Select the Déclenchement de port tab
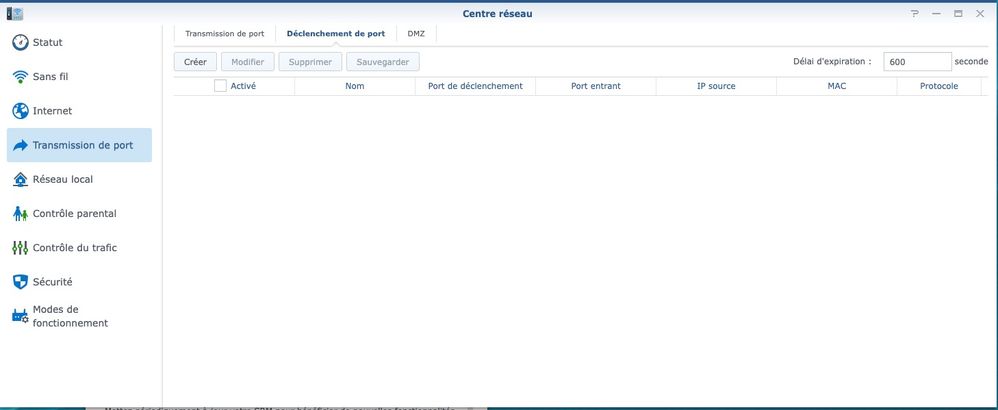Viewport: 998px width, 410px height. coord(336,34)
